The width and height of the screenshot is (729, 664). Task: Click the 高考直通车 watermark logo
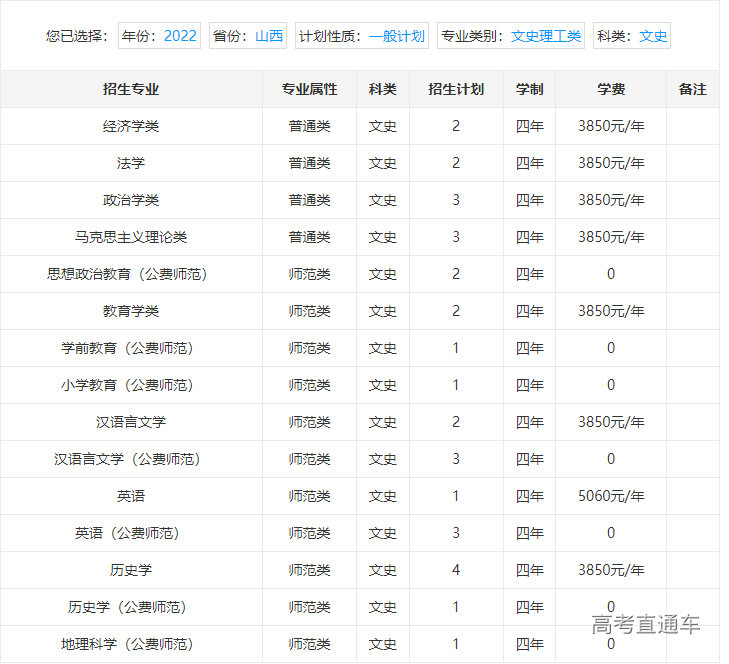point(645,625)
